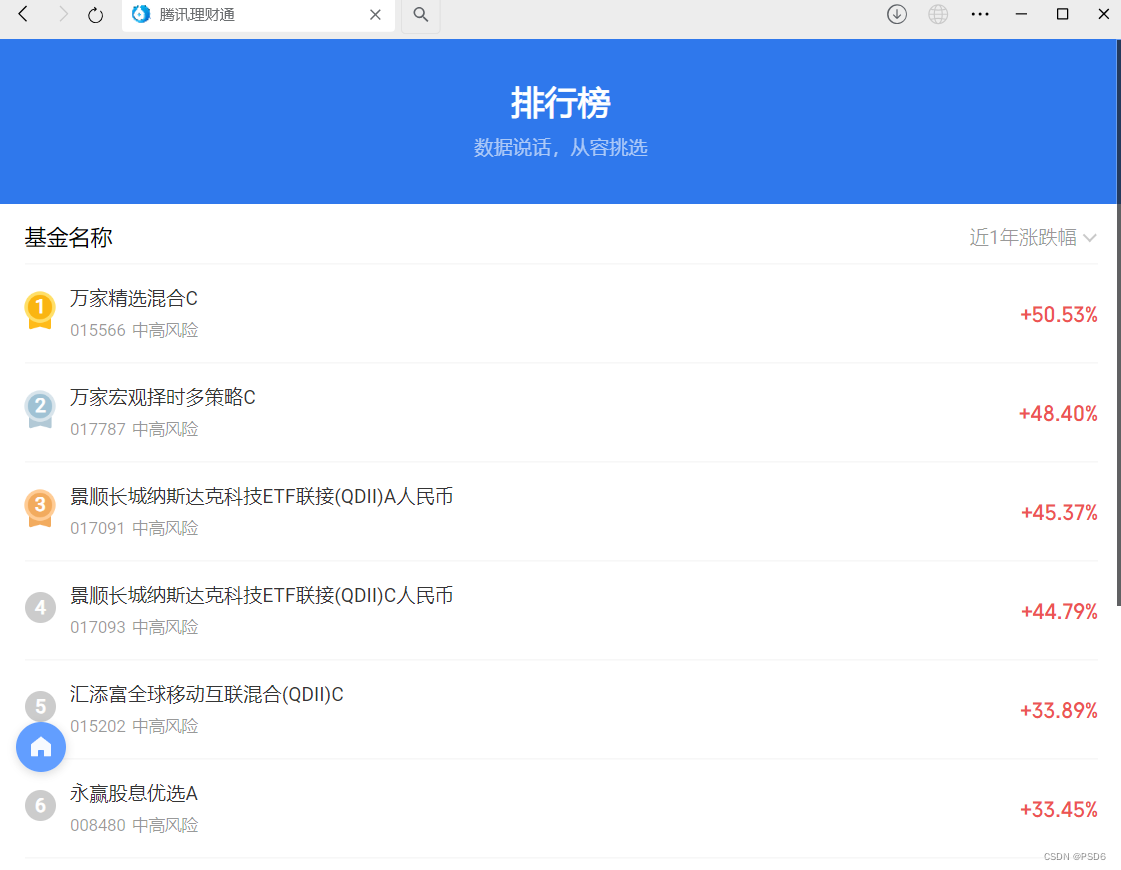Click the subtitle 数据说话，从容挑选

560,147
